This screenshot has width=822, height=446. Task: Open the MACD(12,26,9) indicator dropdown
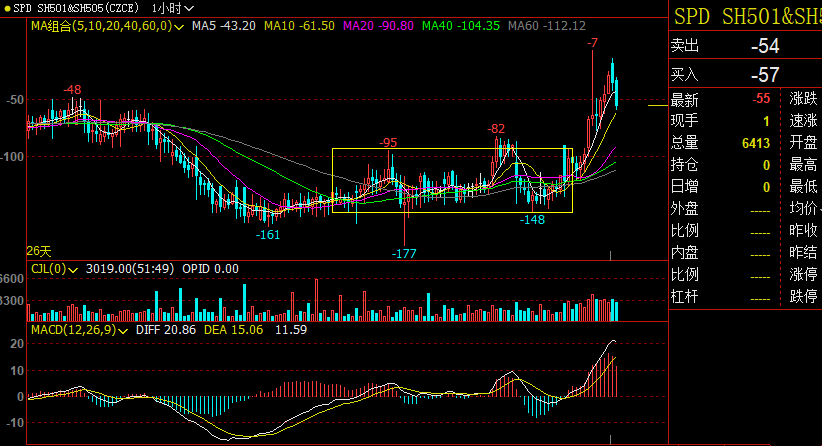122,328
